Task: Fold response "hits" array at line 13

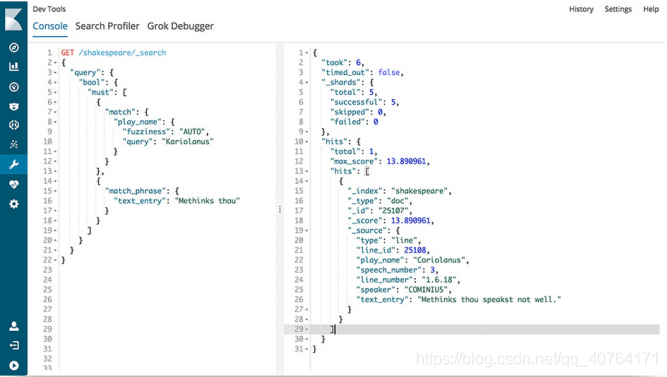Action: [306, 171]
